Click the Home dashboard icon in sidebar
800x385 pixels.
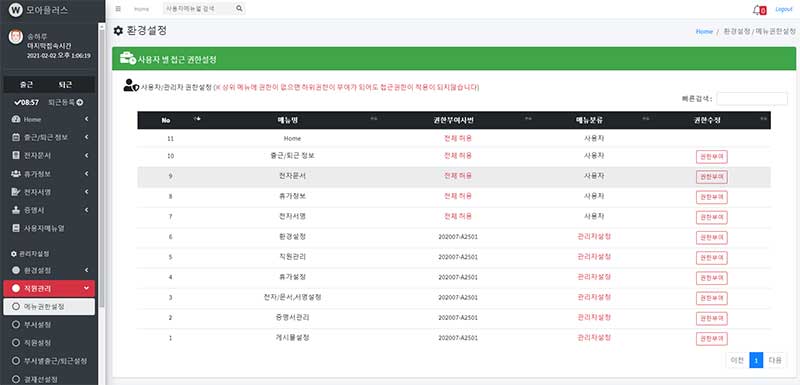[15, 119]
